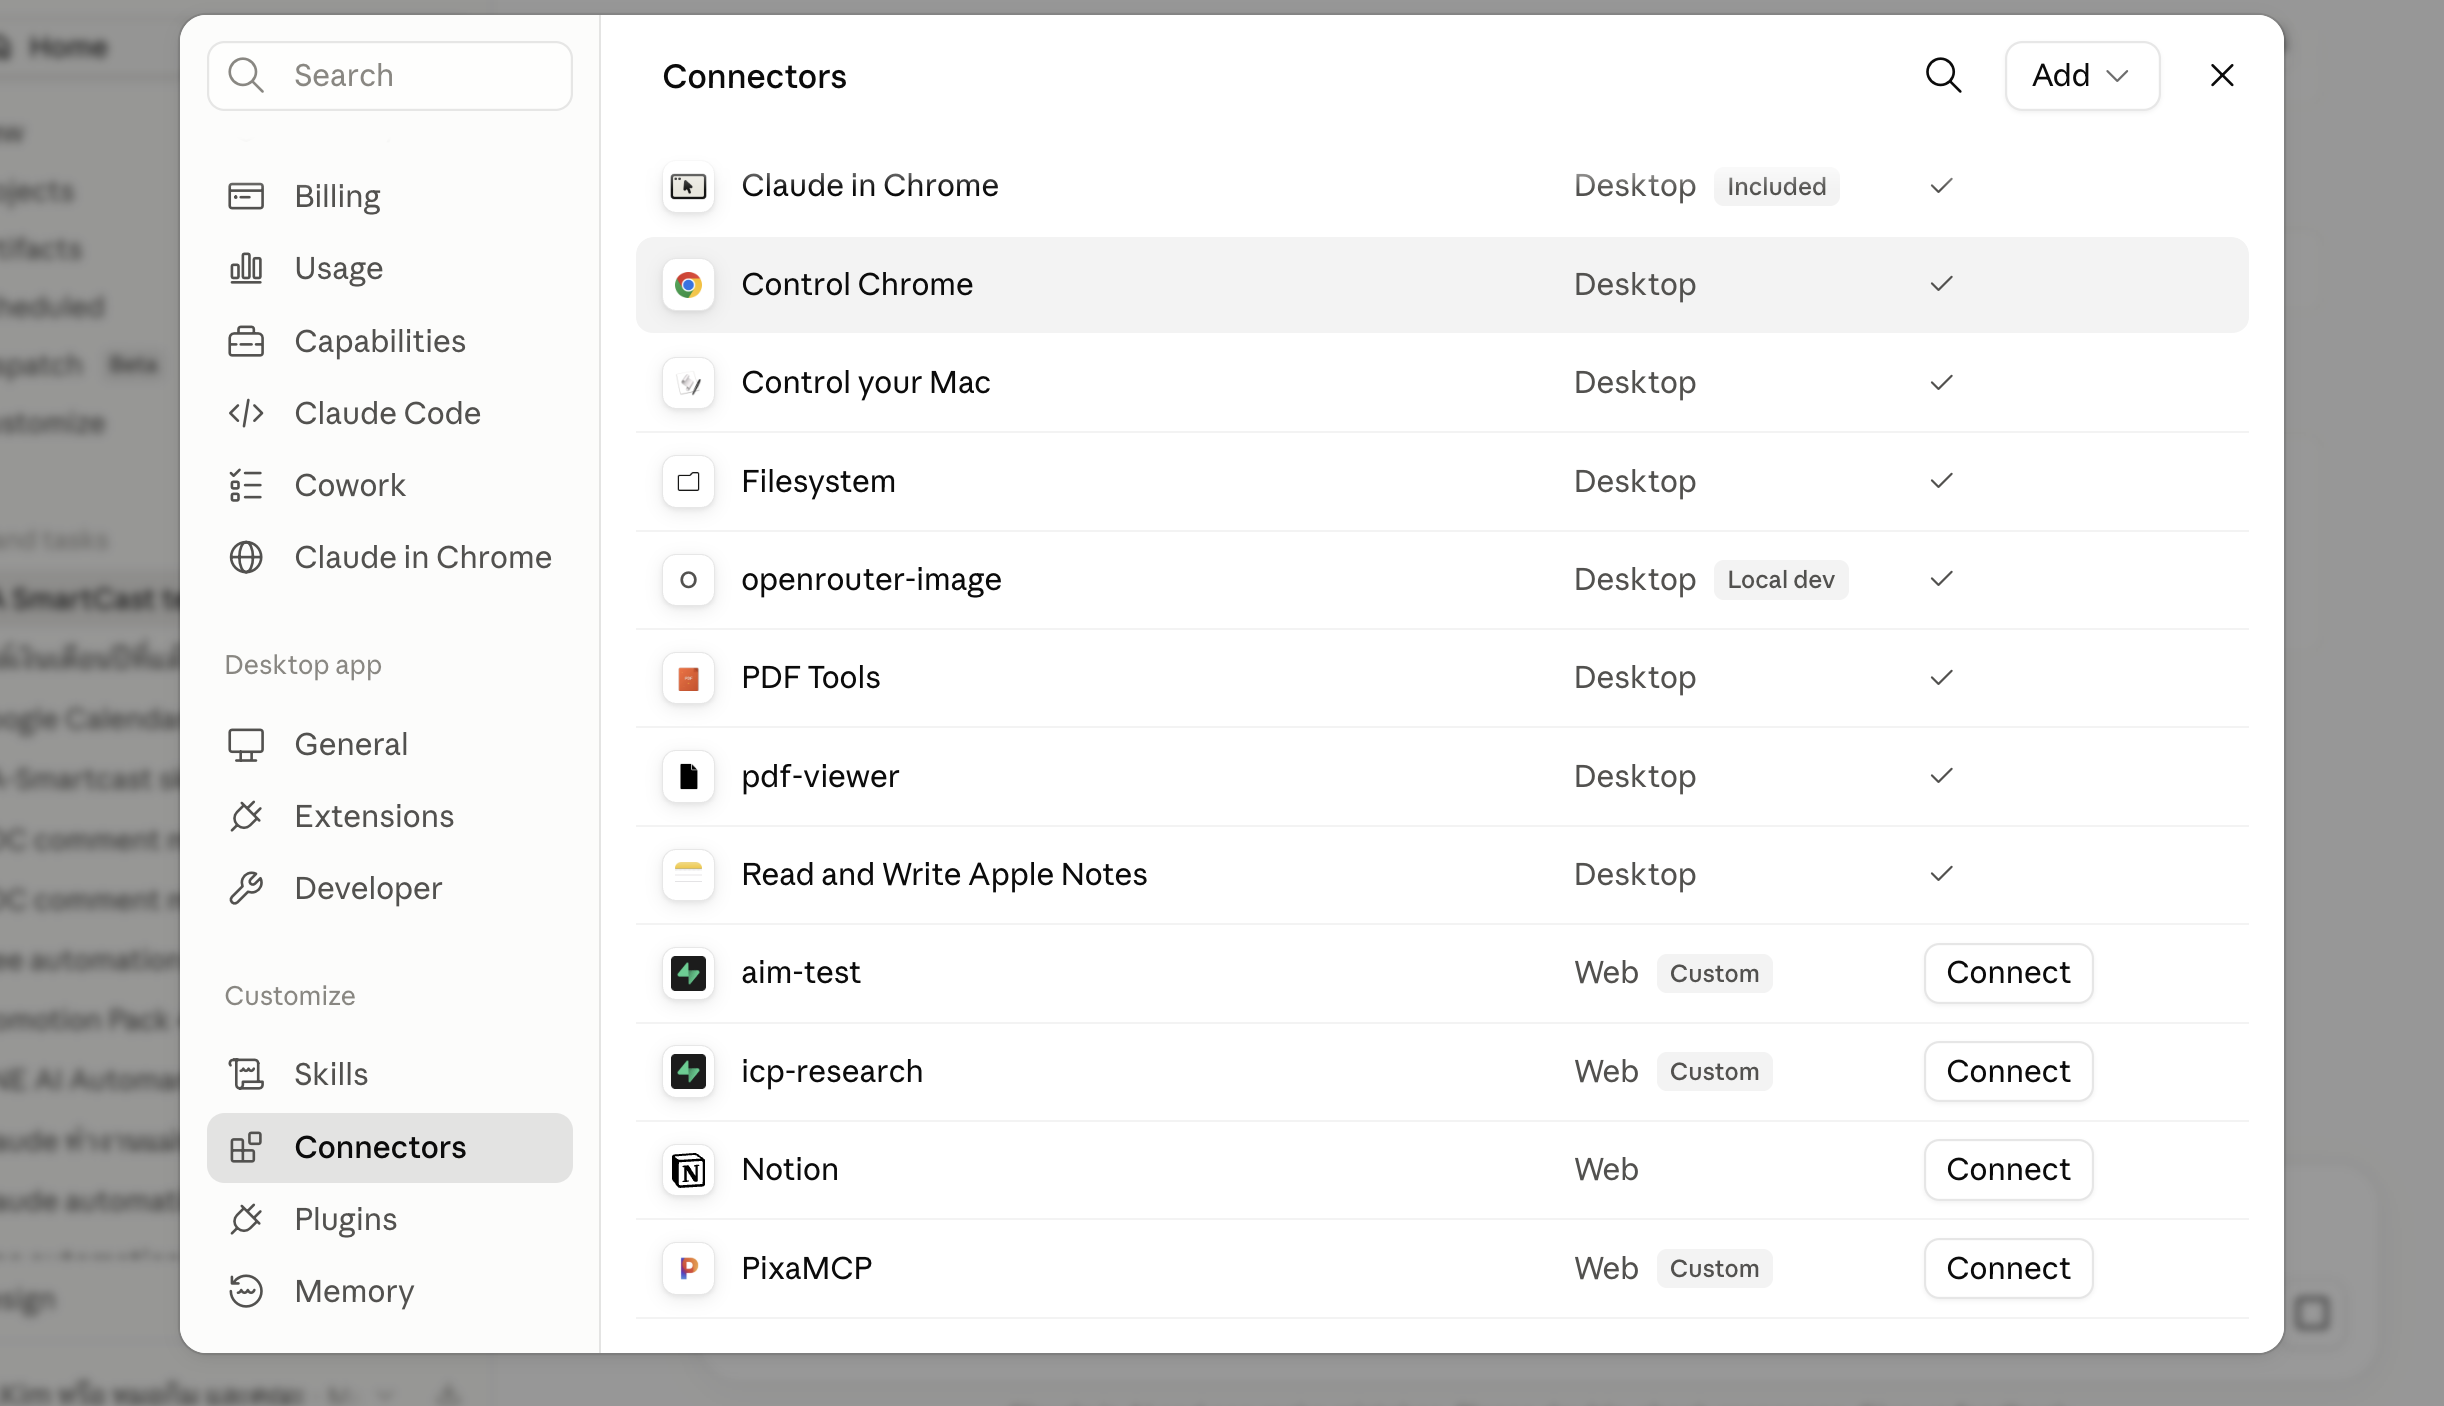Click the Skills scroll icon
Image resolution: width=2444 pixels, height=1406 pixels.
[246, 1074]
